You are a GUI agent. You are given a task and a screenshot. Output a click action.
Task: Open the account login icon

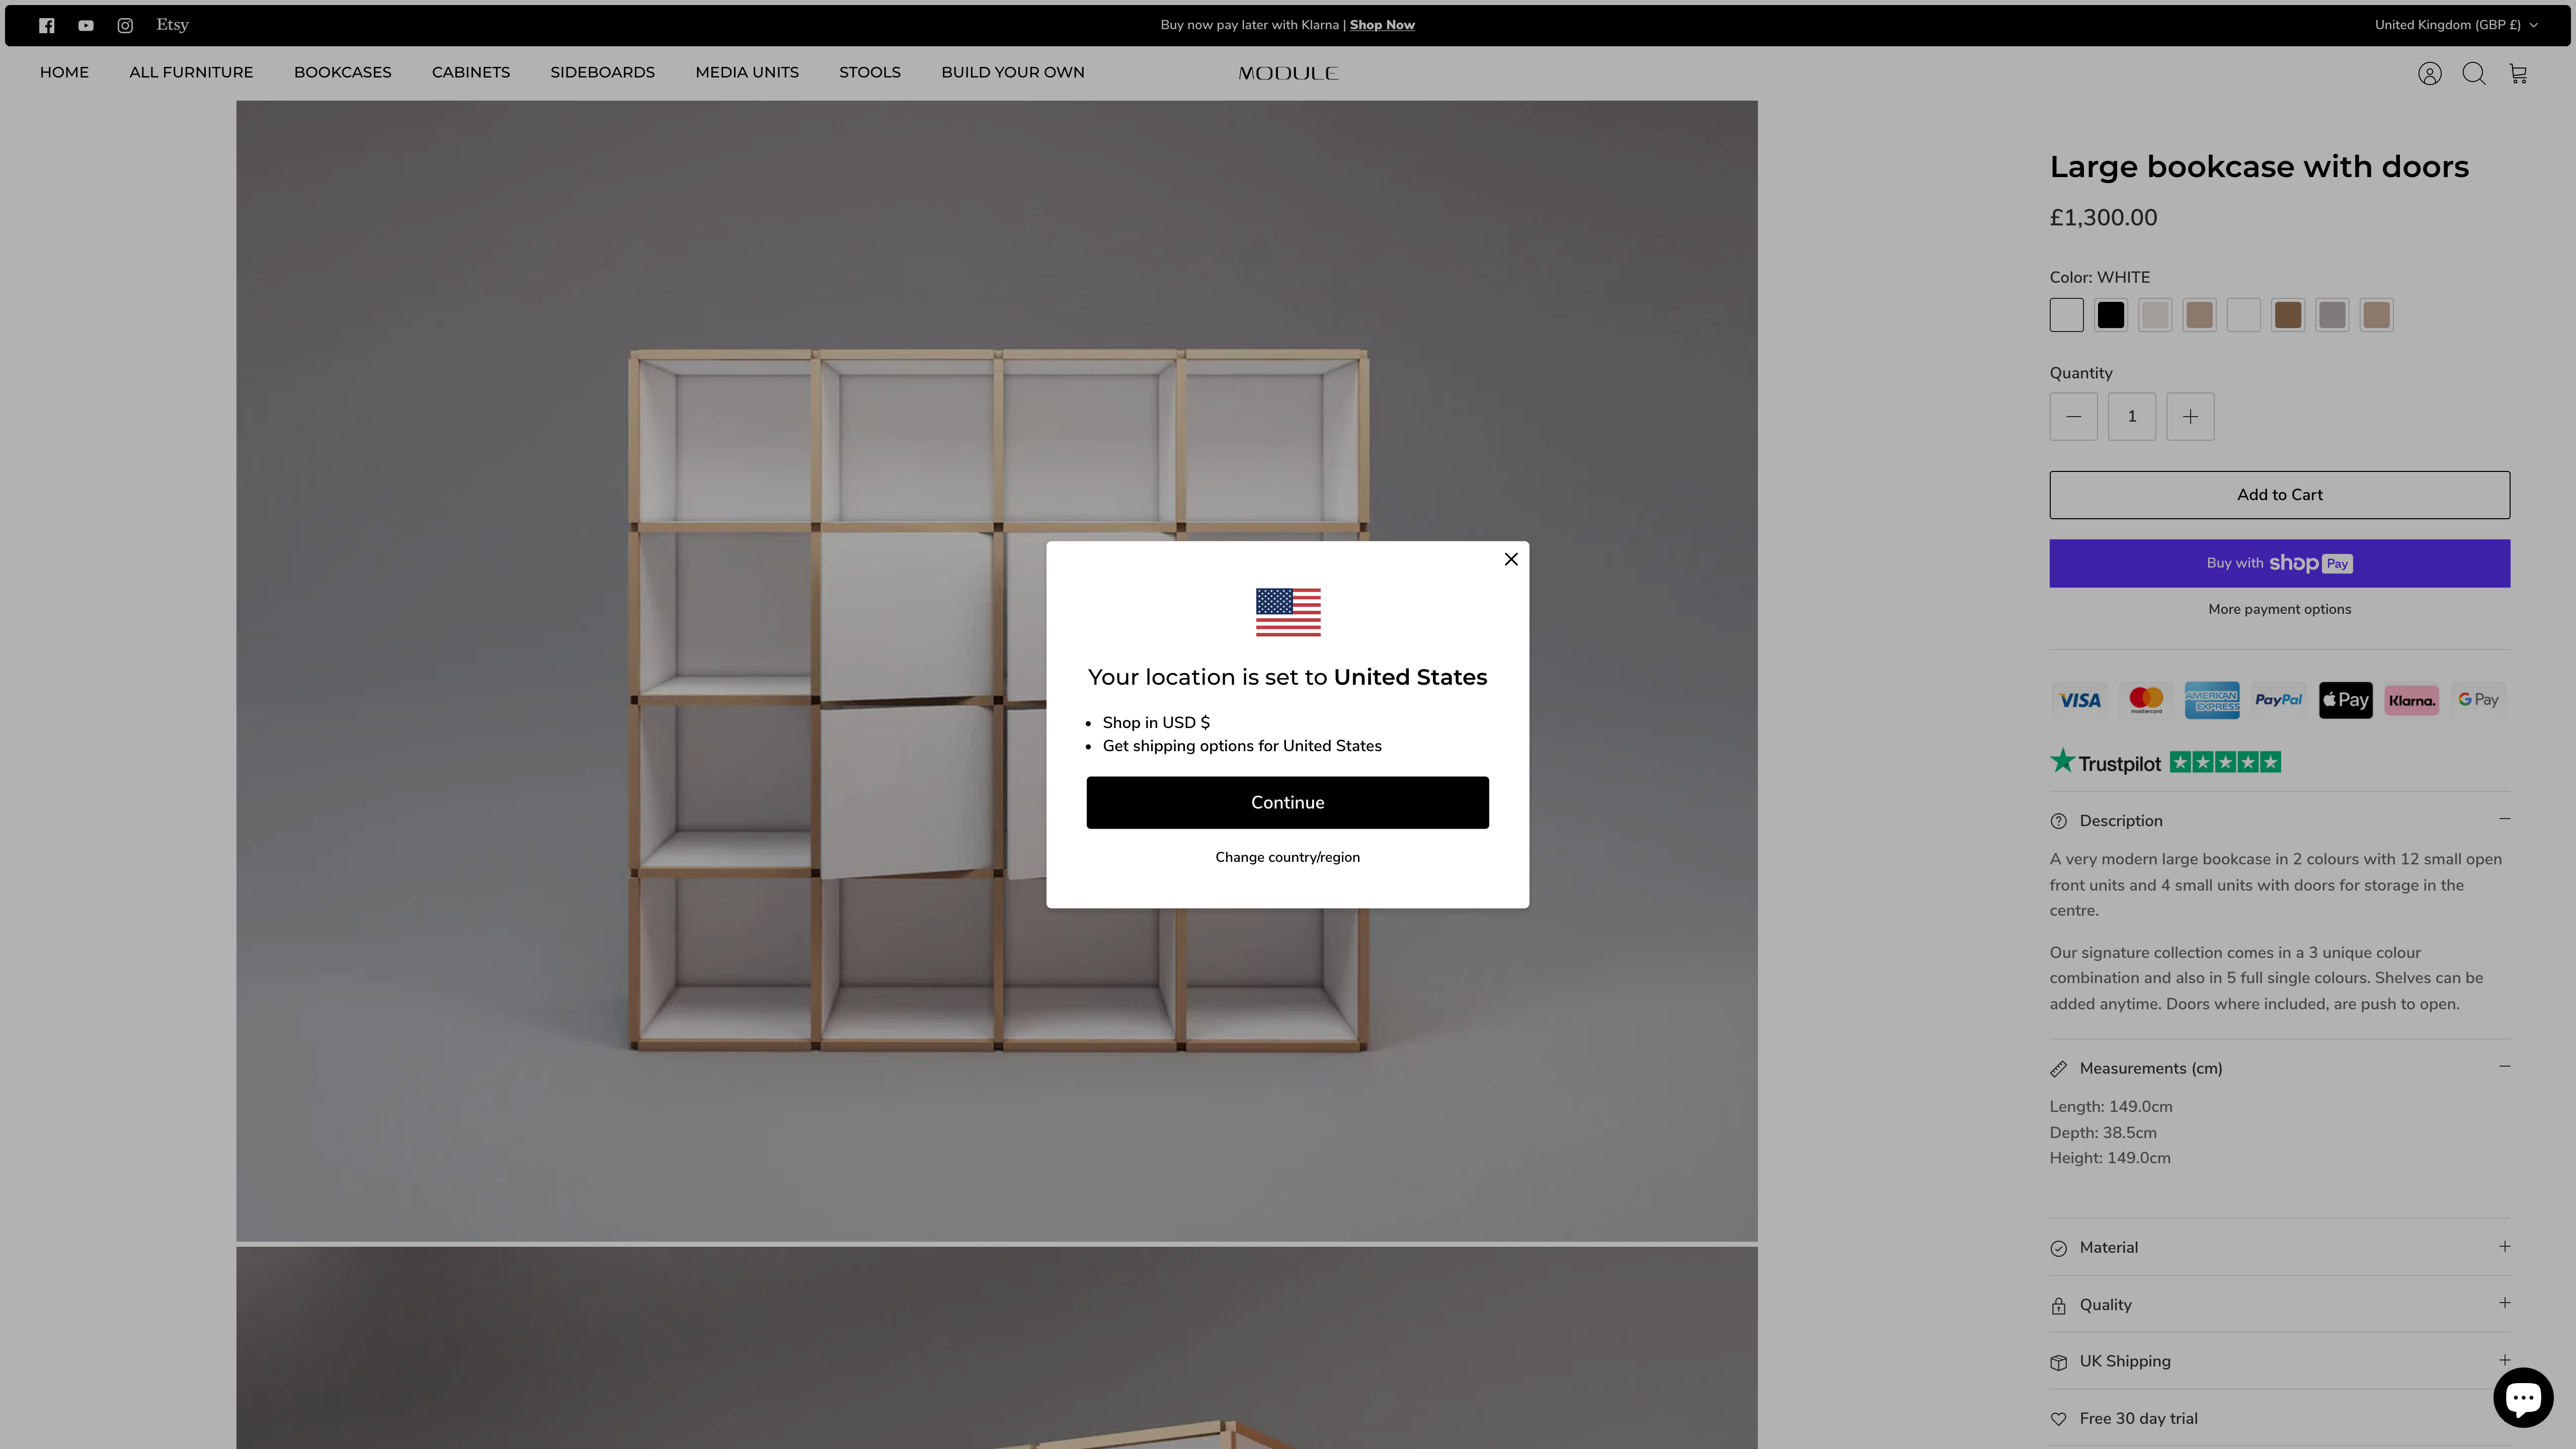[2429, 73]
